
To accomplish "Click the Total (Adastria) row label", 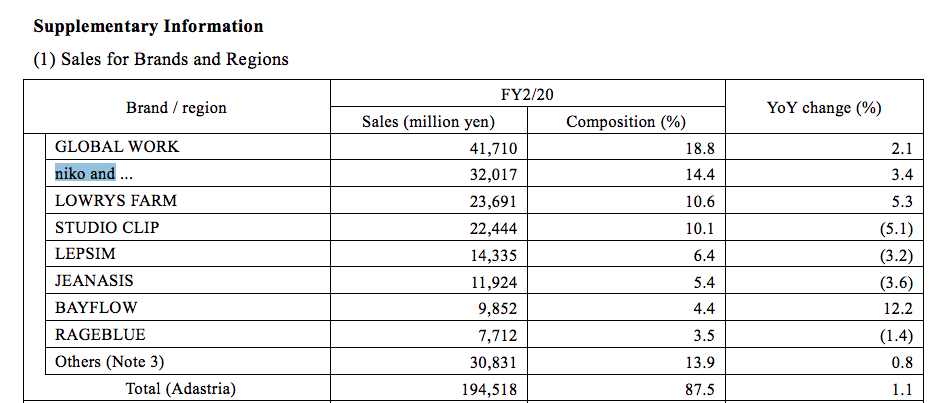I will 181,389.
